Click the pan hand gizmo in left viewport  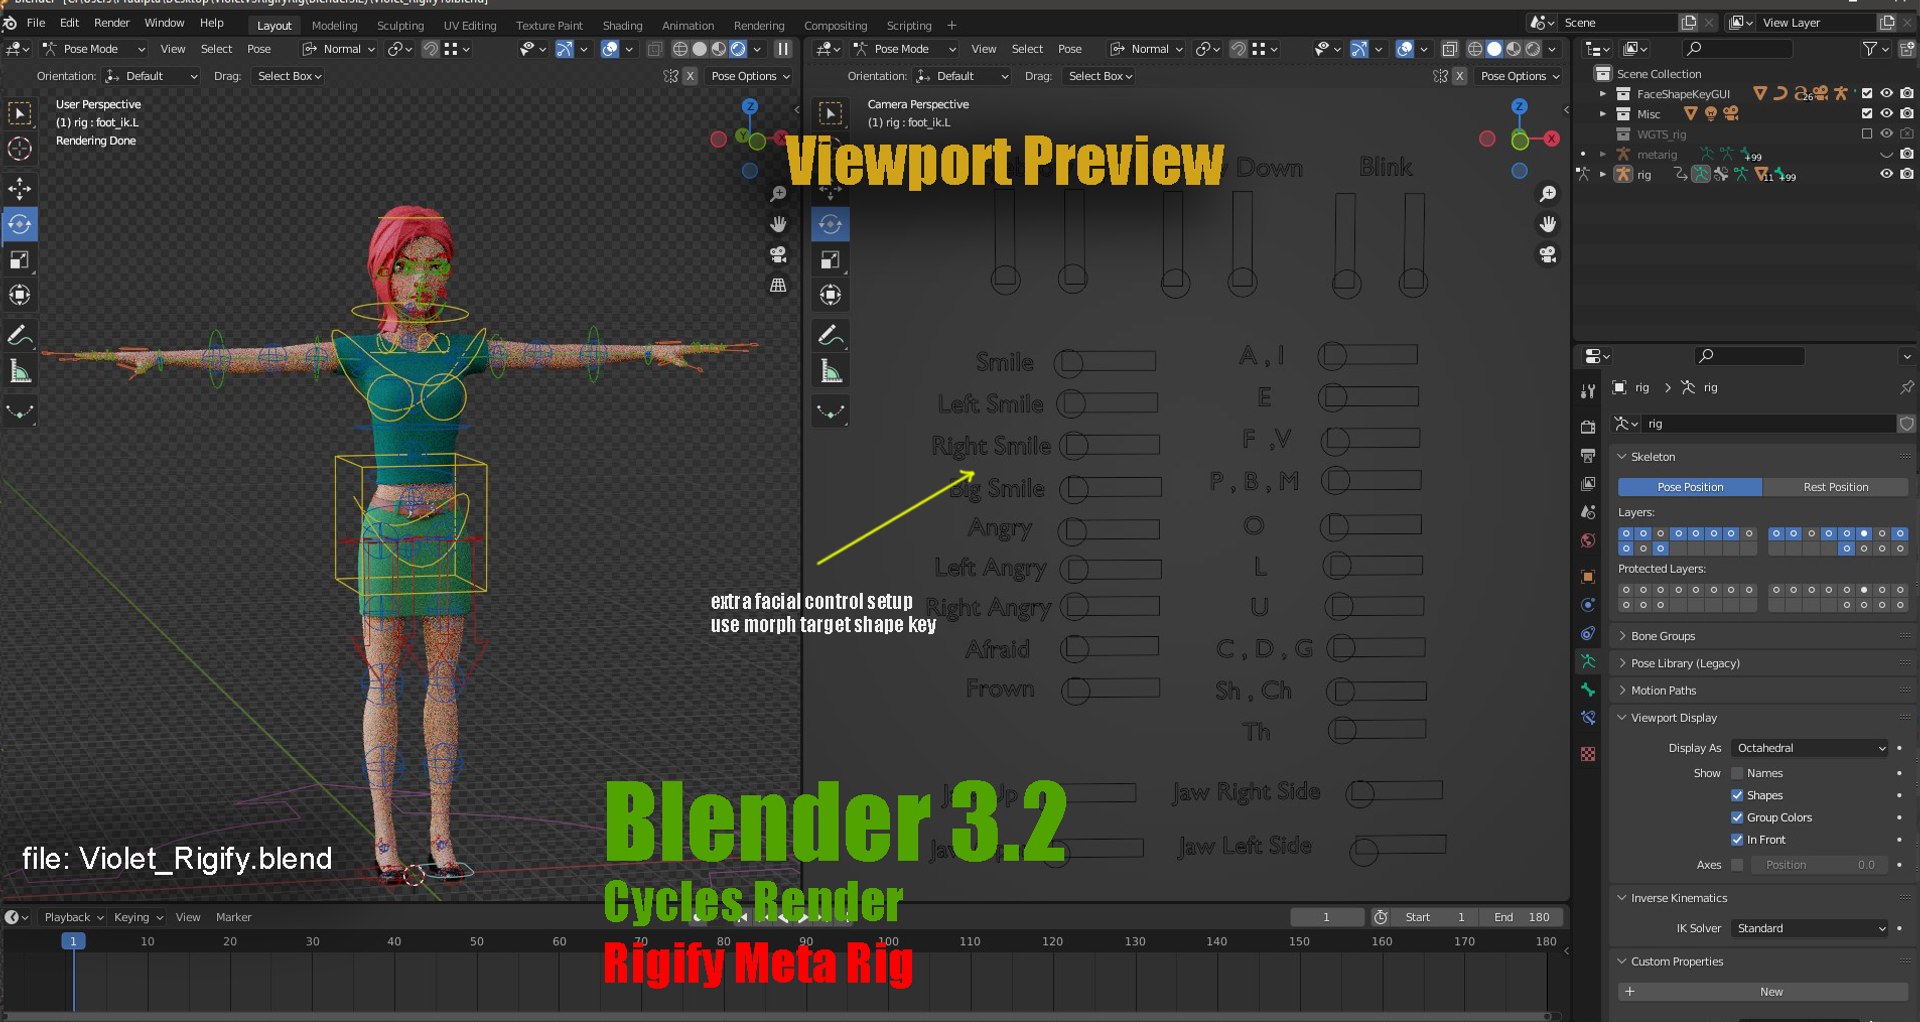[778, 224]
